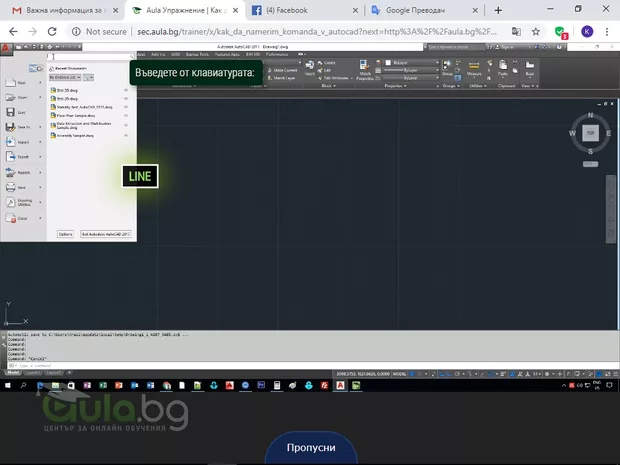Click the Match Properties icon in ribbon
Viewport: 620px width, 465px height.
coord(364,65)
